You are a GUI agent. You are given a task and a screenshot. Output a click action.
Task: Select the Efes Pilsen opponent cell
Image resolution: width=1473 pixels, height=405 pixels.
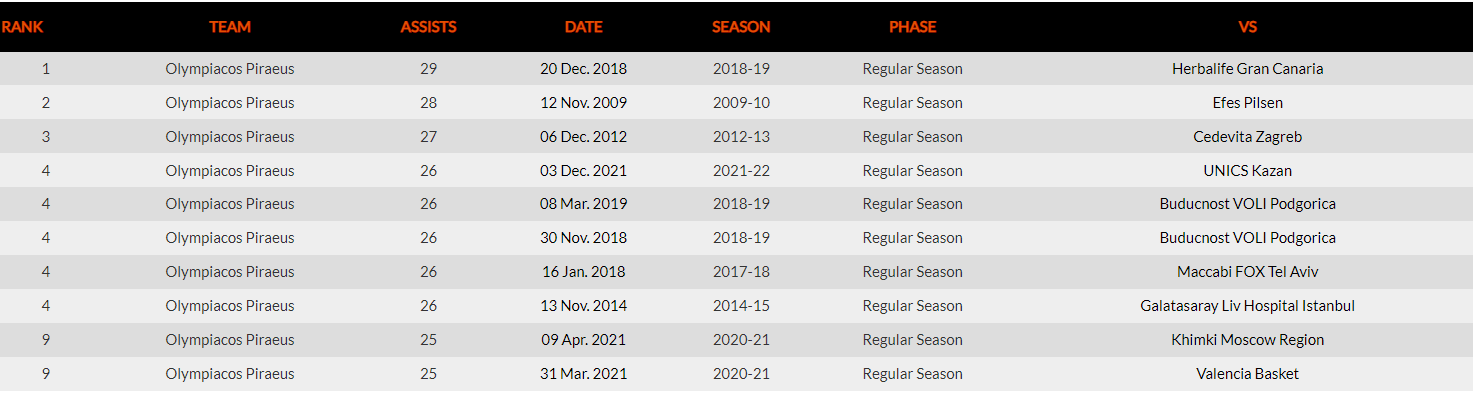coord(1247,103)
